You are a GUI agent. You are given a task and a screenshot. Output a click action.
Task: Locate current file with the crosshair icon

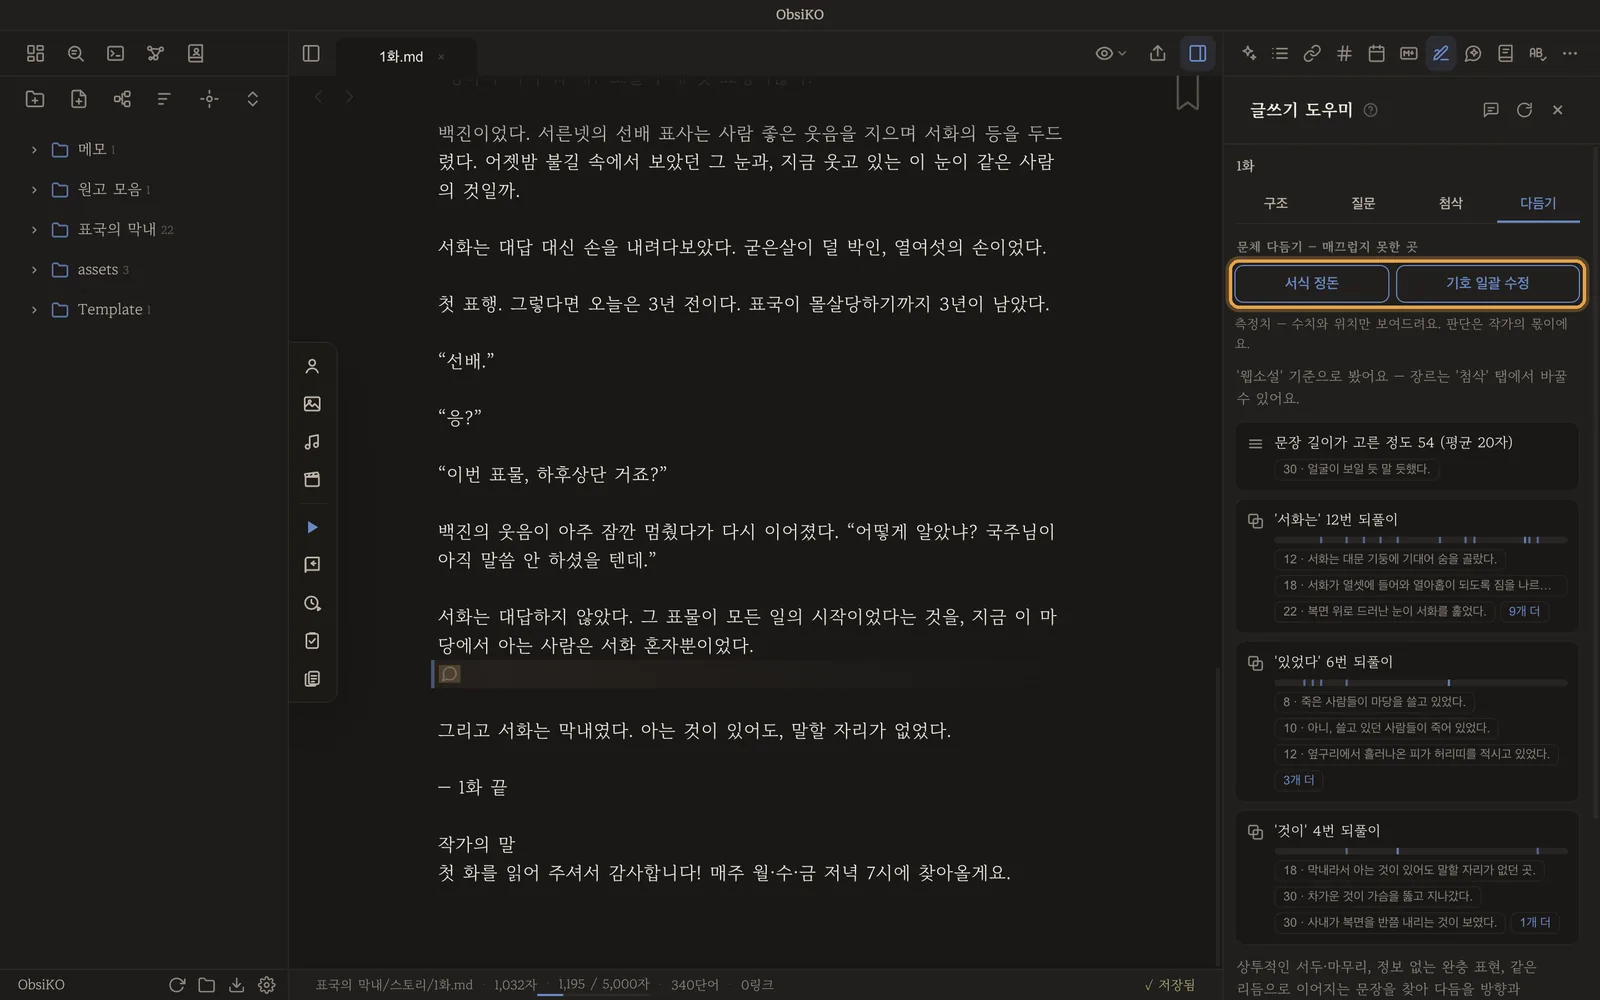click(x=209, y=99)
